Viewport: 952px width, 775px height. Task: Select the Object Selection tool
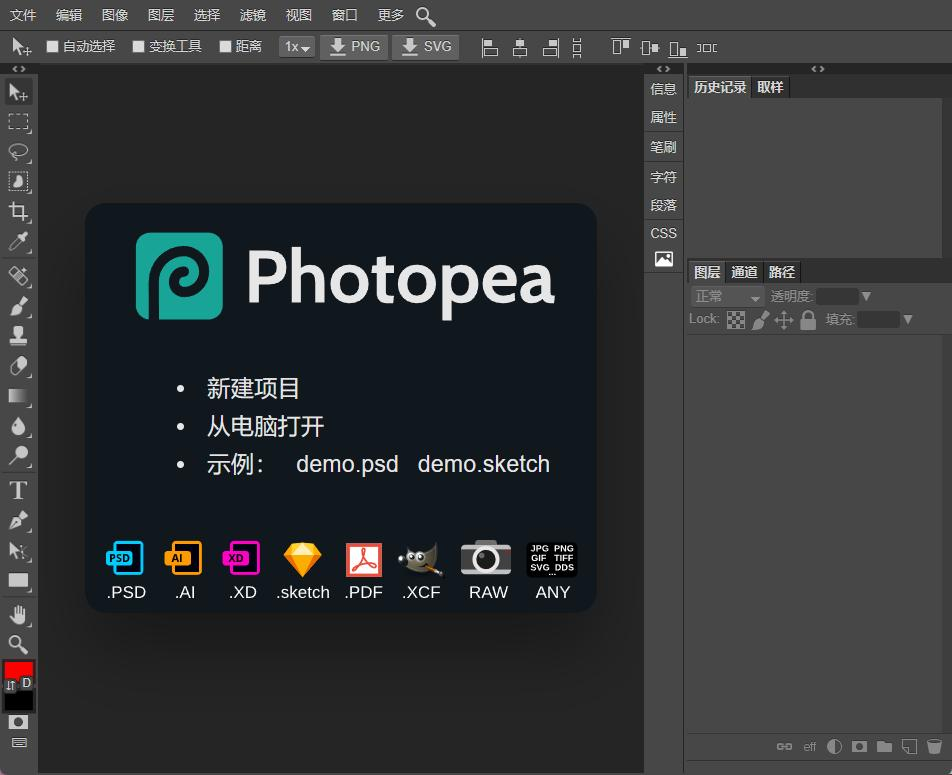(x=18, y=182)
